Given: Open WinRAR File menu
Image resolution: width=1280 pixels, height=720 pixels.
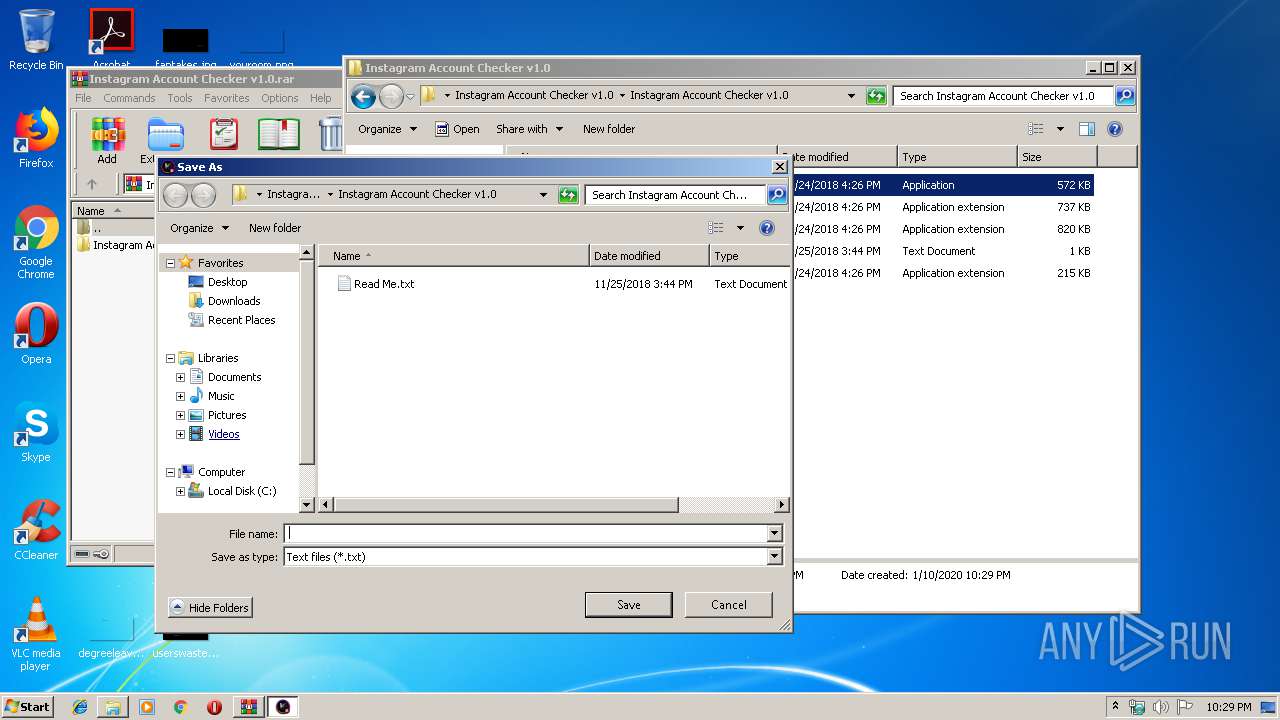Looking at the screenshot, I should (83, 98).
